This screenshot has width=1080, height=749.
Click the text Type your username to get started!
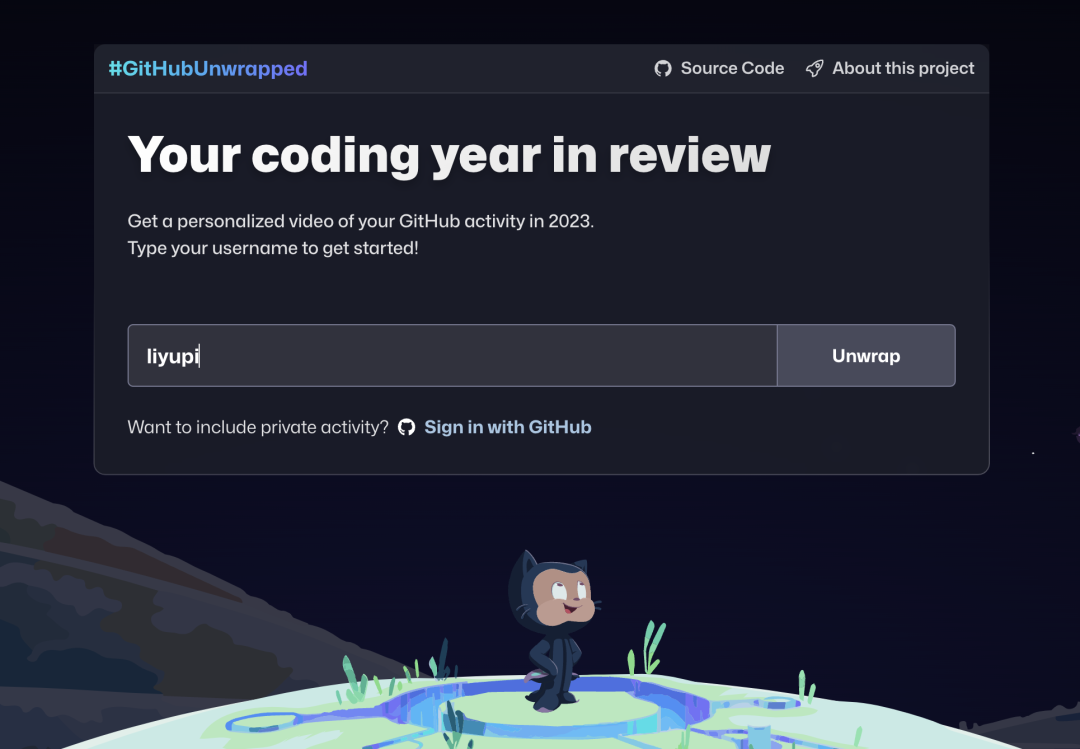pos(273,248)
